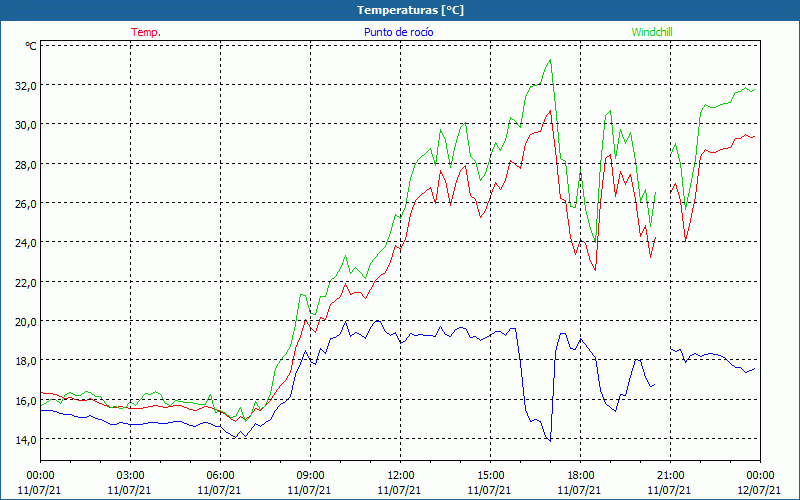Click the 21:00 time axis label

tap(670, 476)
